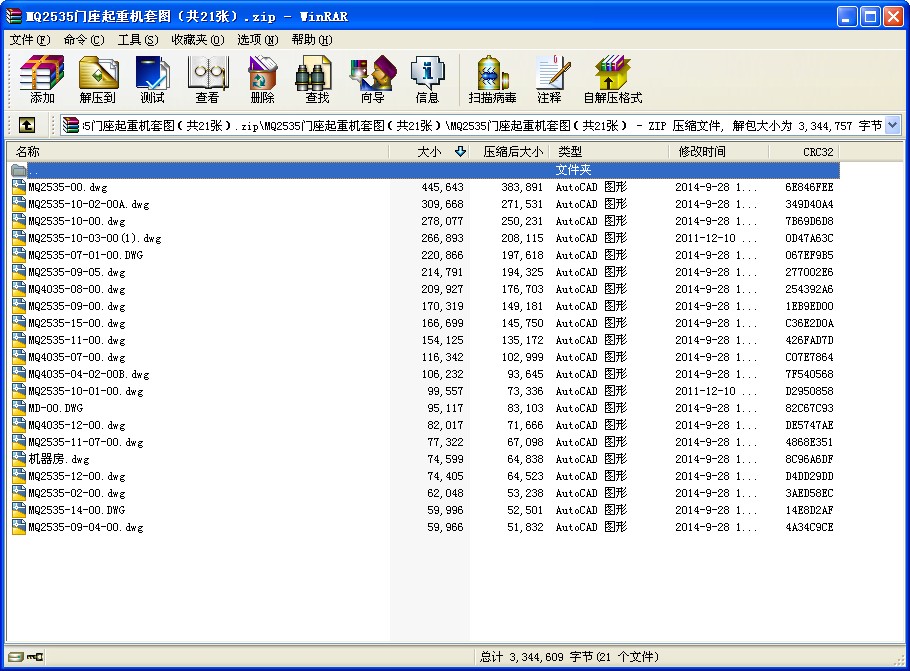Viewport: 910px width, 671px height.
Task: Click the disk drive status bar icon
Action: [x=16, y=656]
